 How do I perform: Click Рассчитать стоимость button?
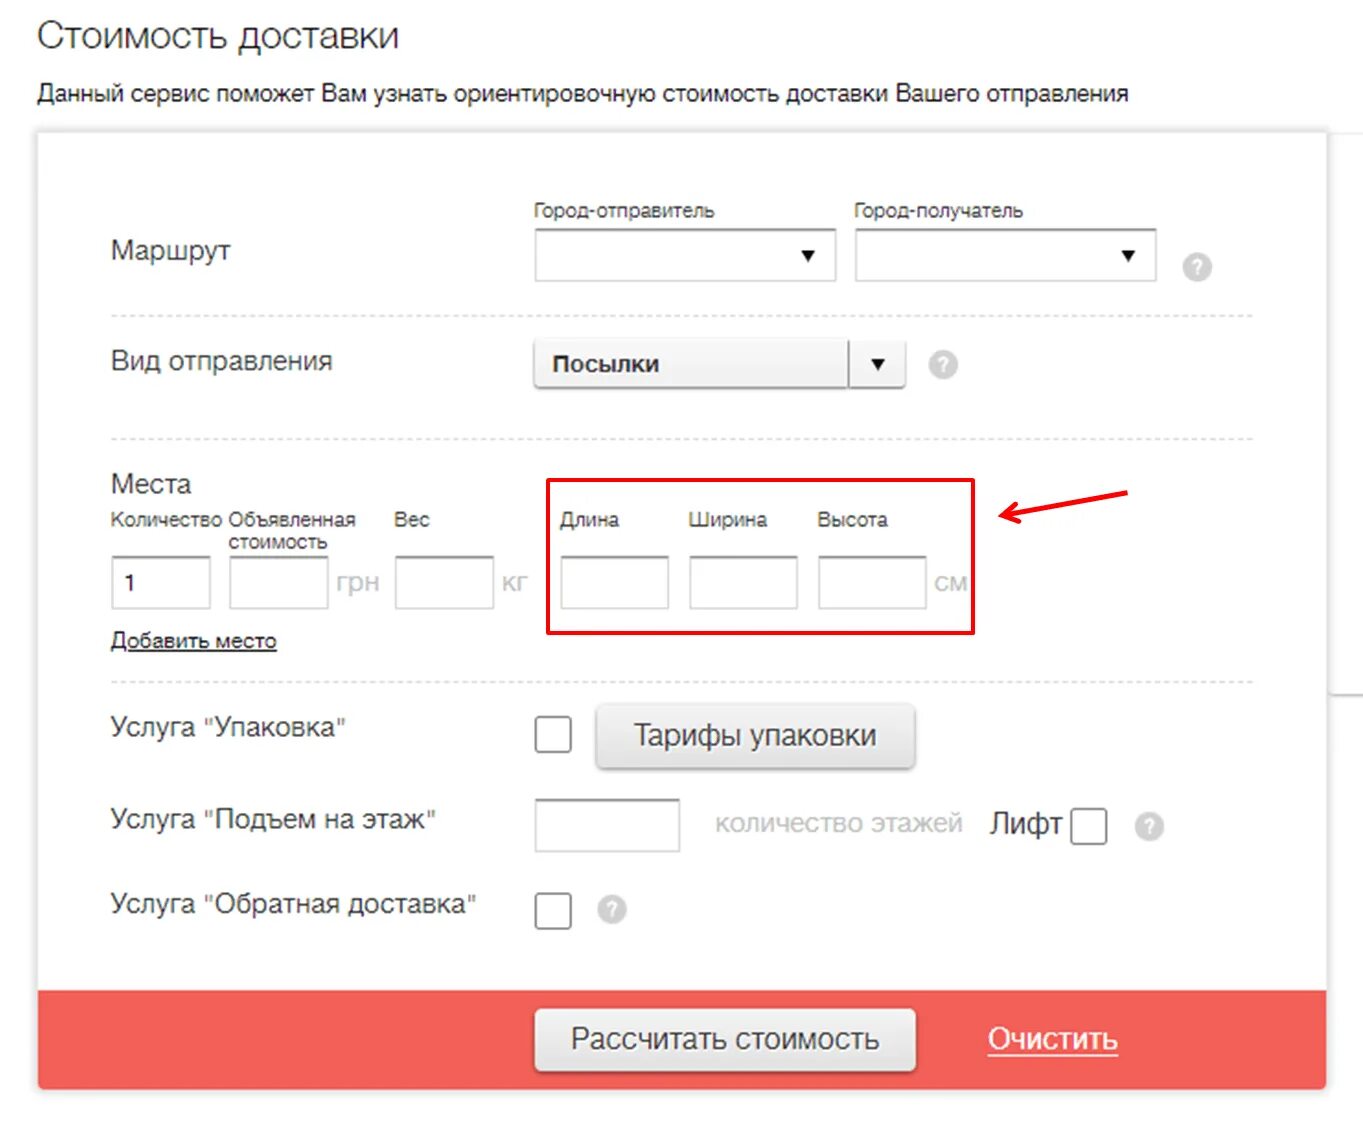pos(725,1040)
